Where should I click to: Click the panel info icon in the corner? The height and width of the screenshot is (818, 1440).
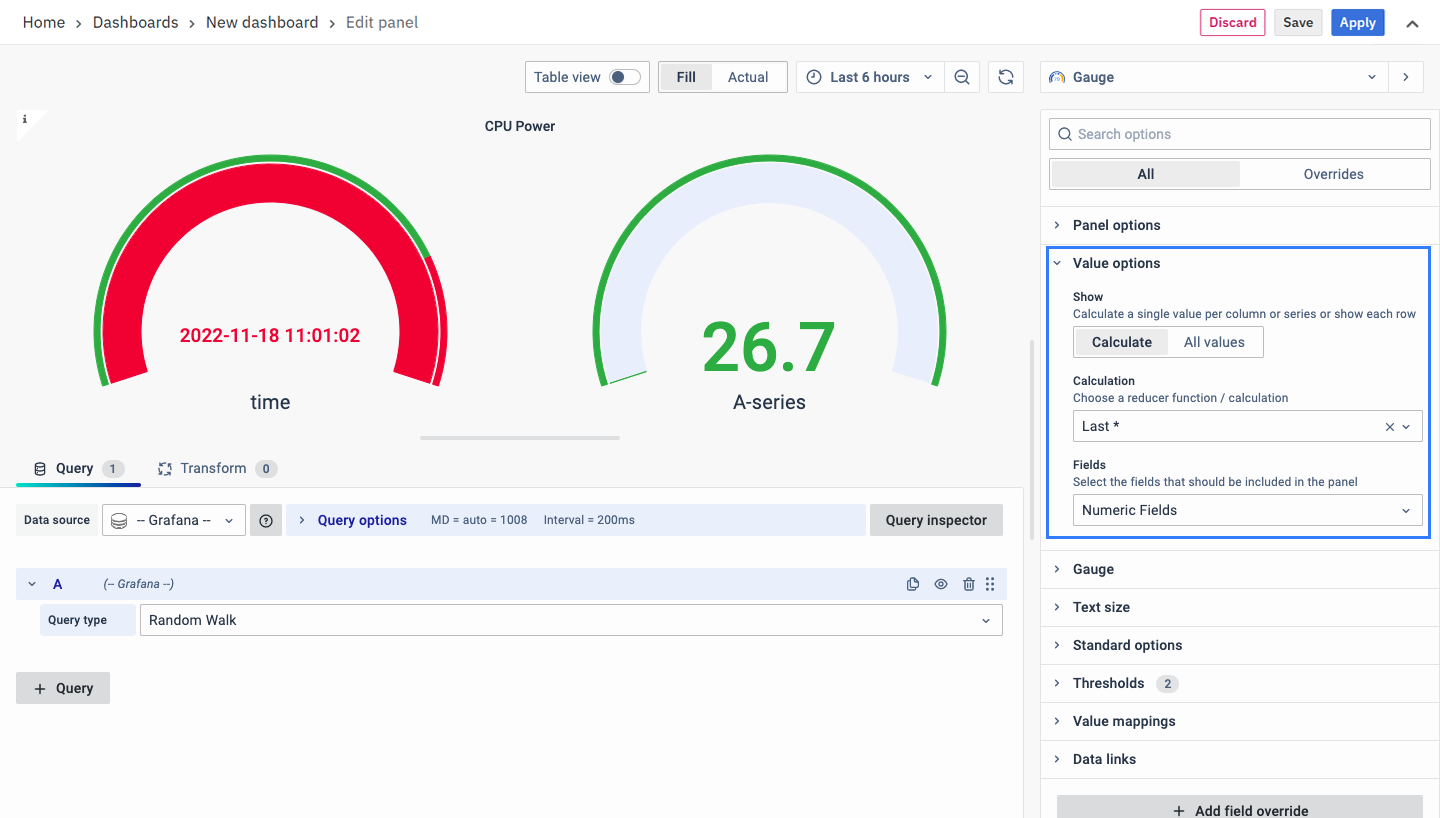[x=25, y=119]
